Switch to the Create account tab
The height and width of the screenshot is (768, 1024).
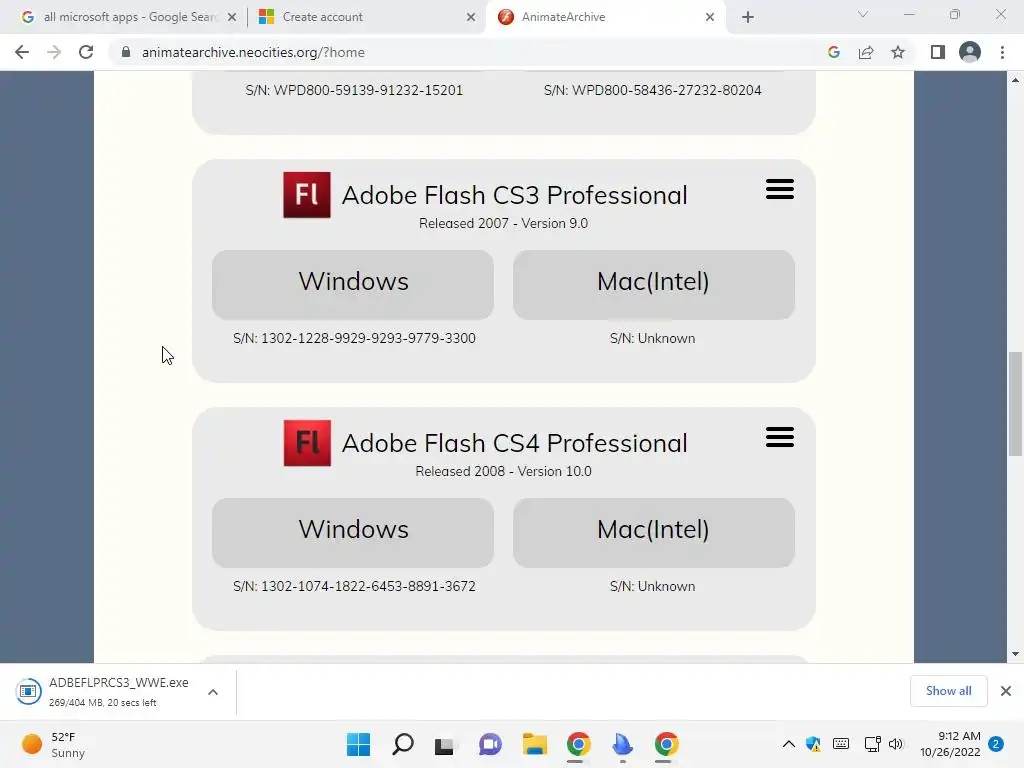click(366, 17)
